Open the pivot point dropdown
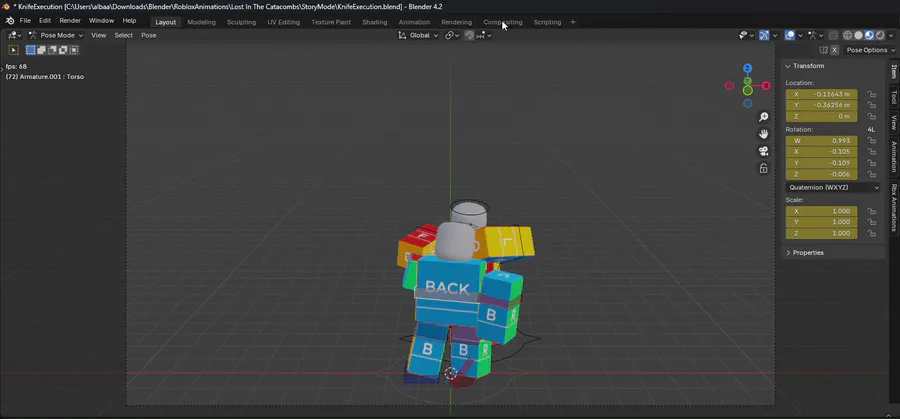 [452, 35]
